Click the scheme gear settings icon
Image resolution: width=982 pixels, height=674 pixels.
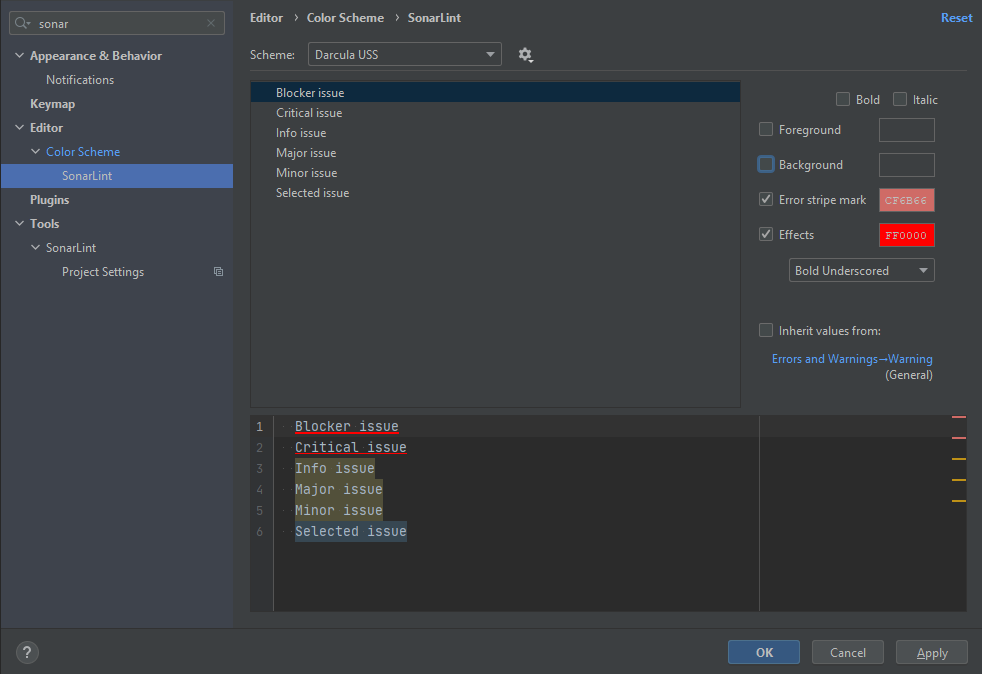(525, 55)
